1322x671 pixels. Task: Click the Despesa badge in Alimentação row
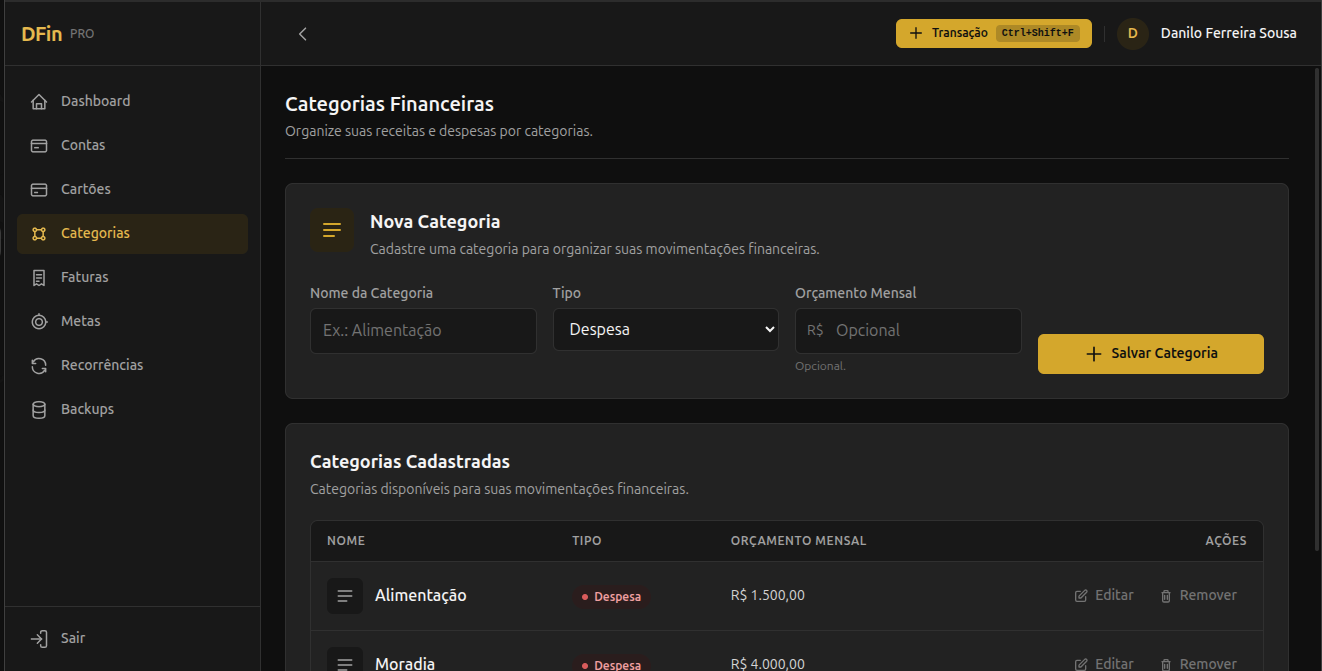[x=611, y=597]
